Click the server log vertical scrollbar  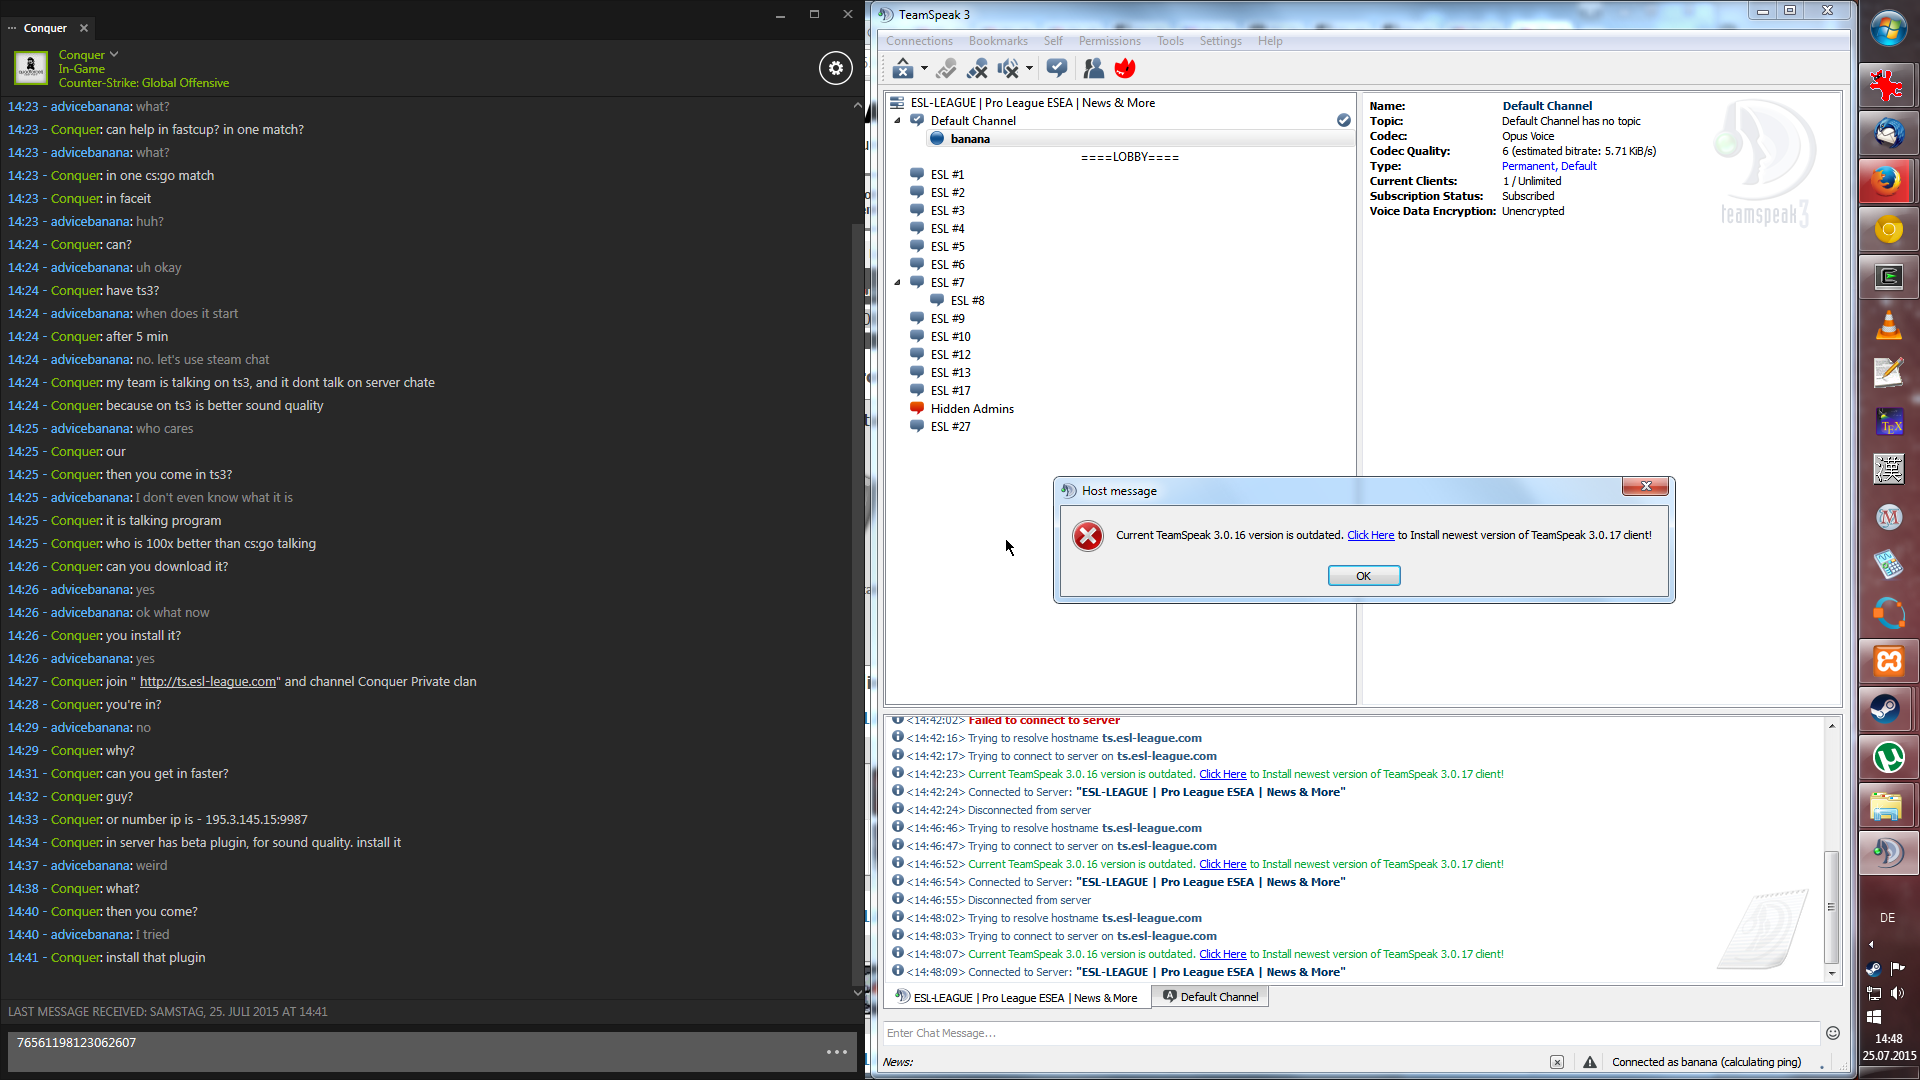1832,905
